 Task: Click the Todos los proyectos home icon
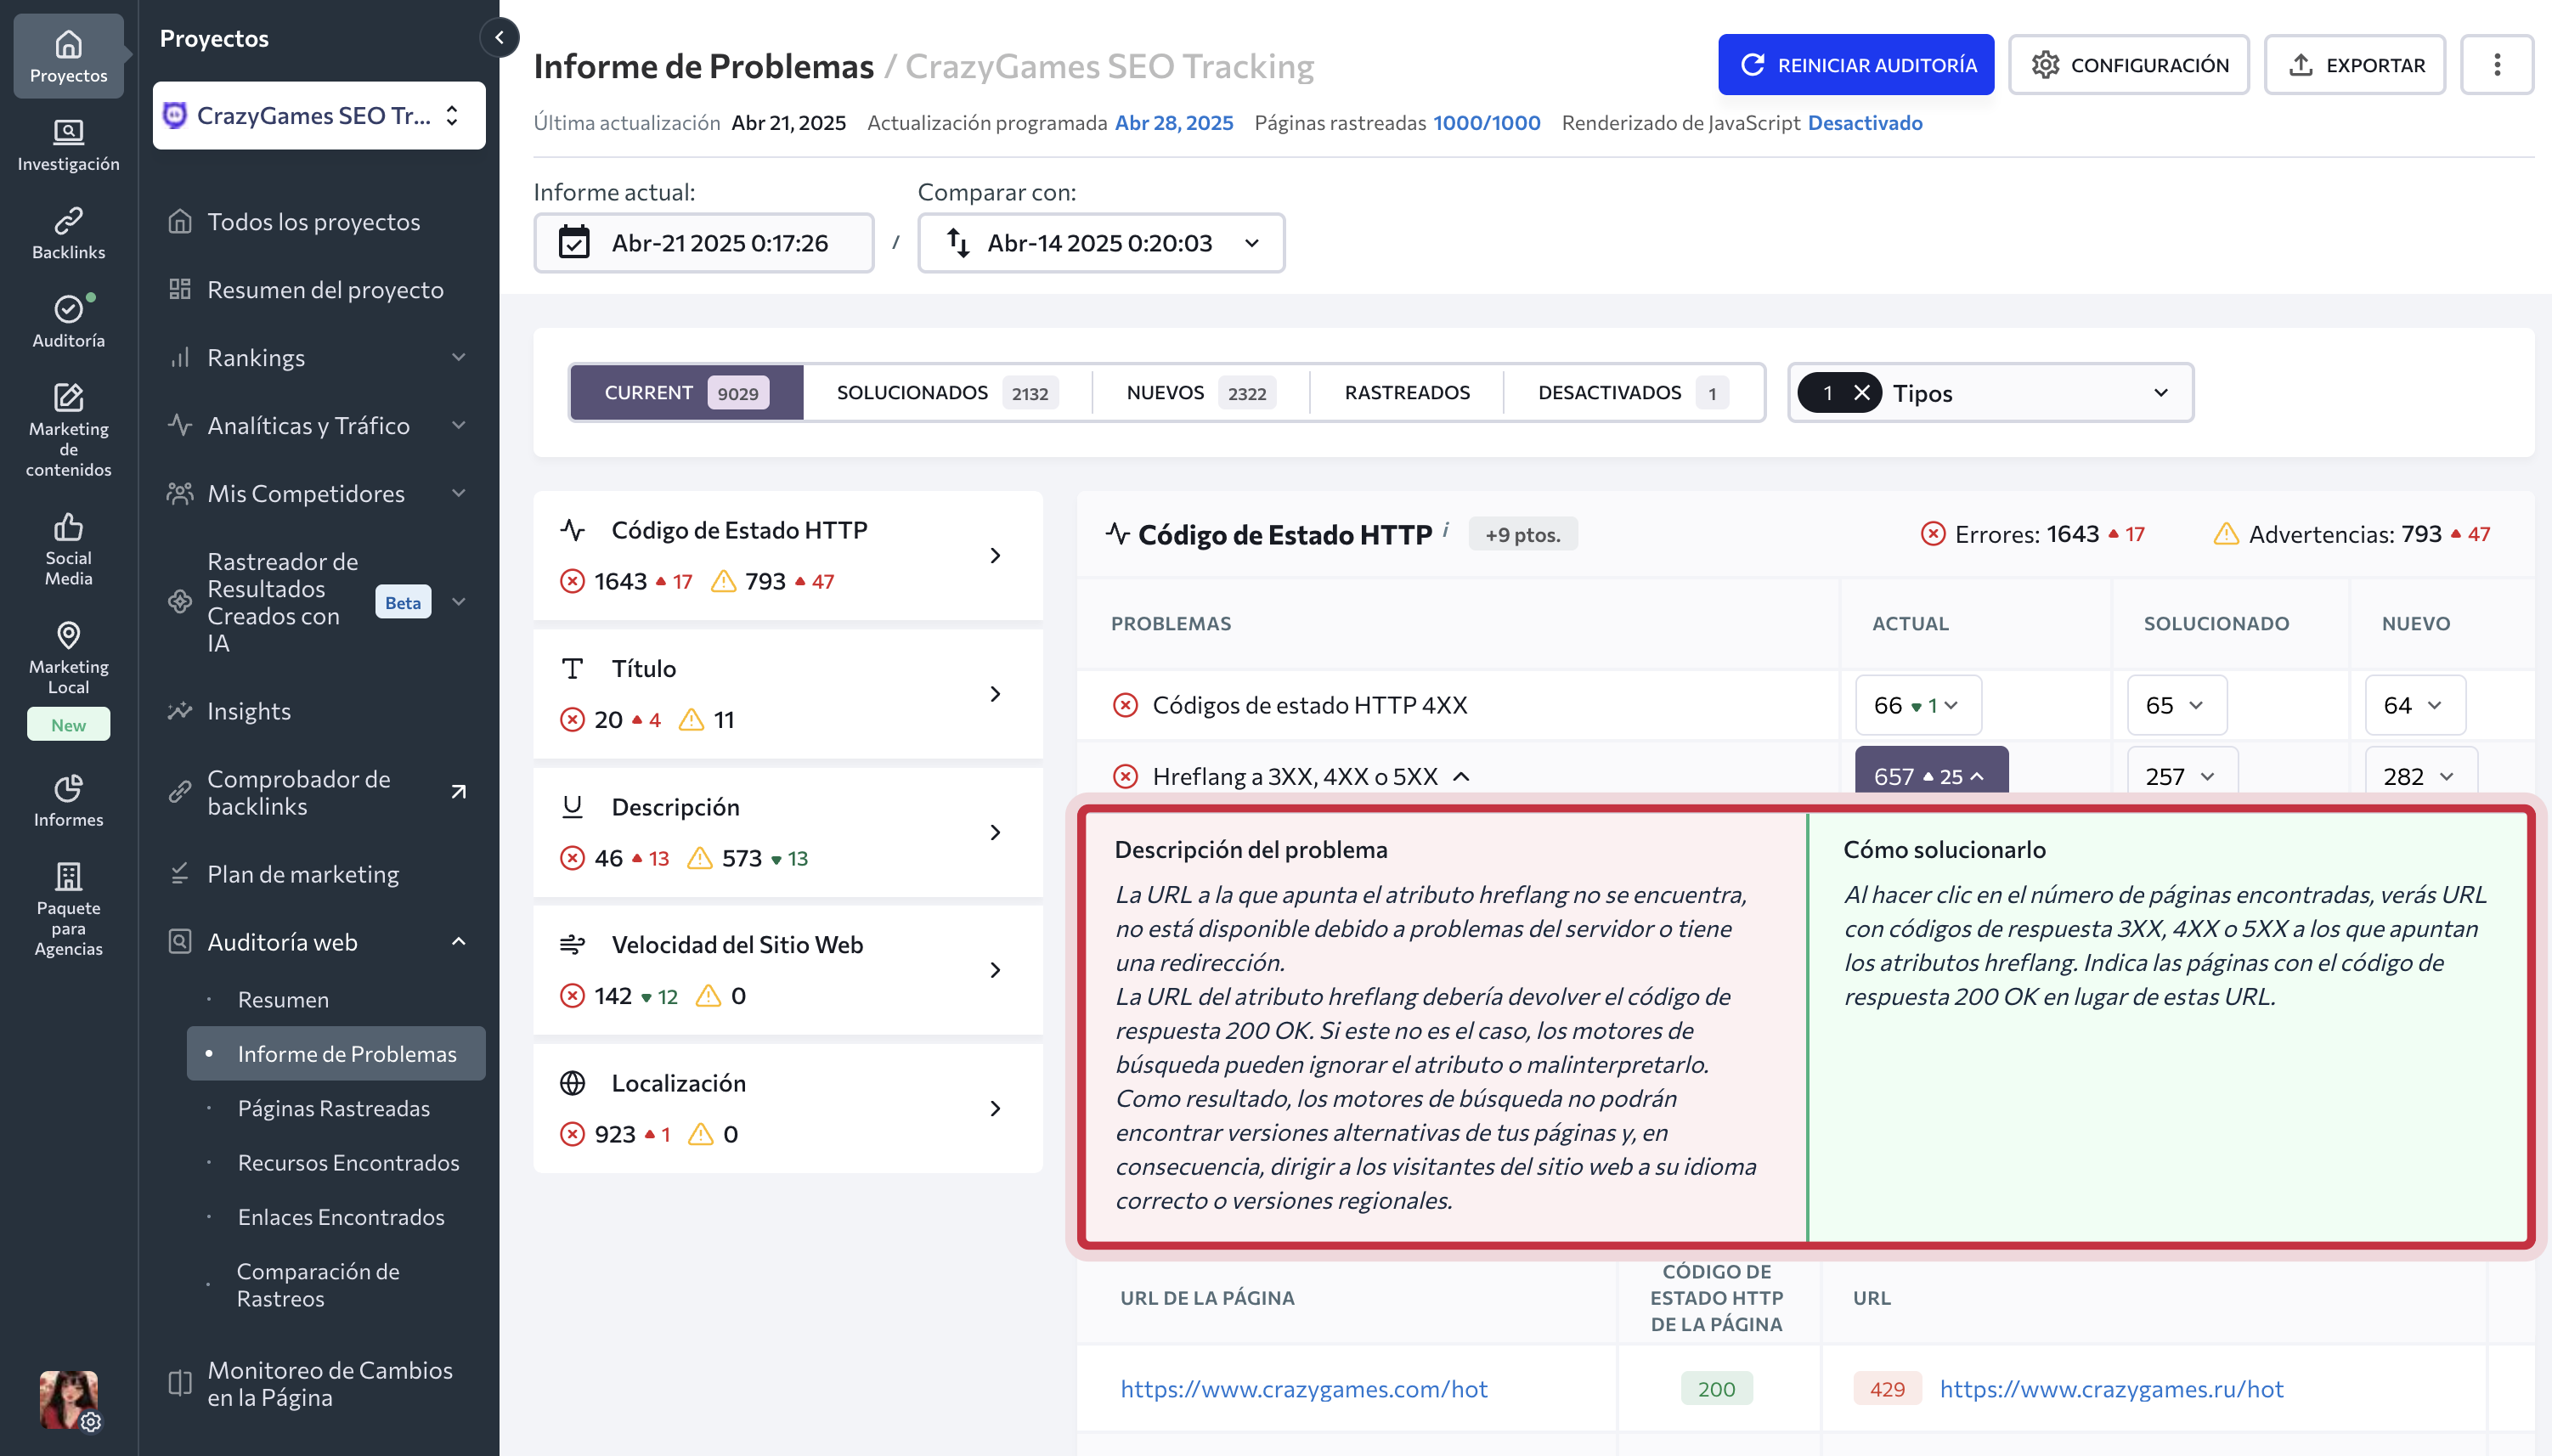180,221
